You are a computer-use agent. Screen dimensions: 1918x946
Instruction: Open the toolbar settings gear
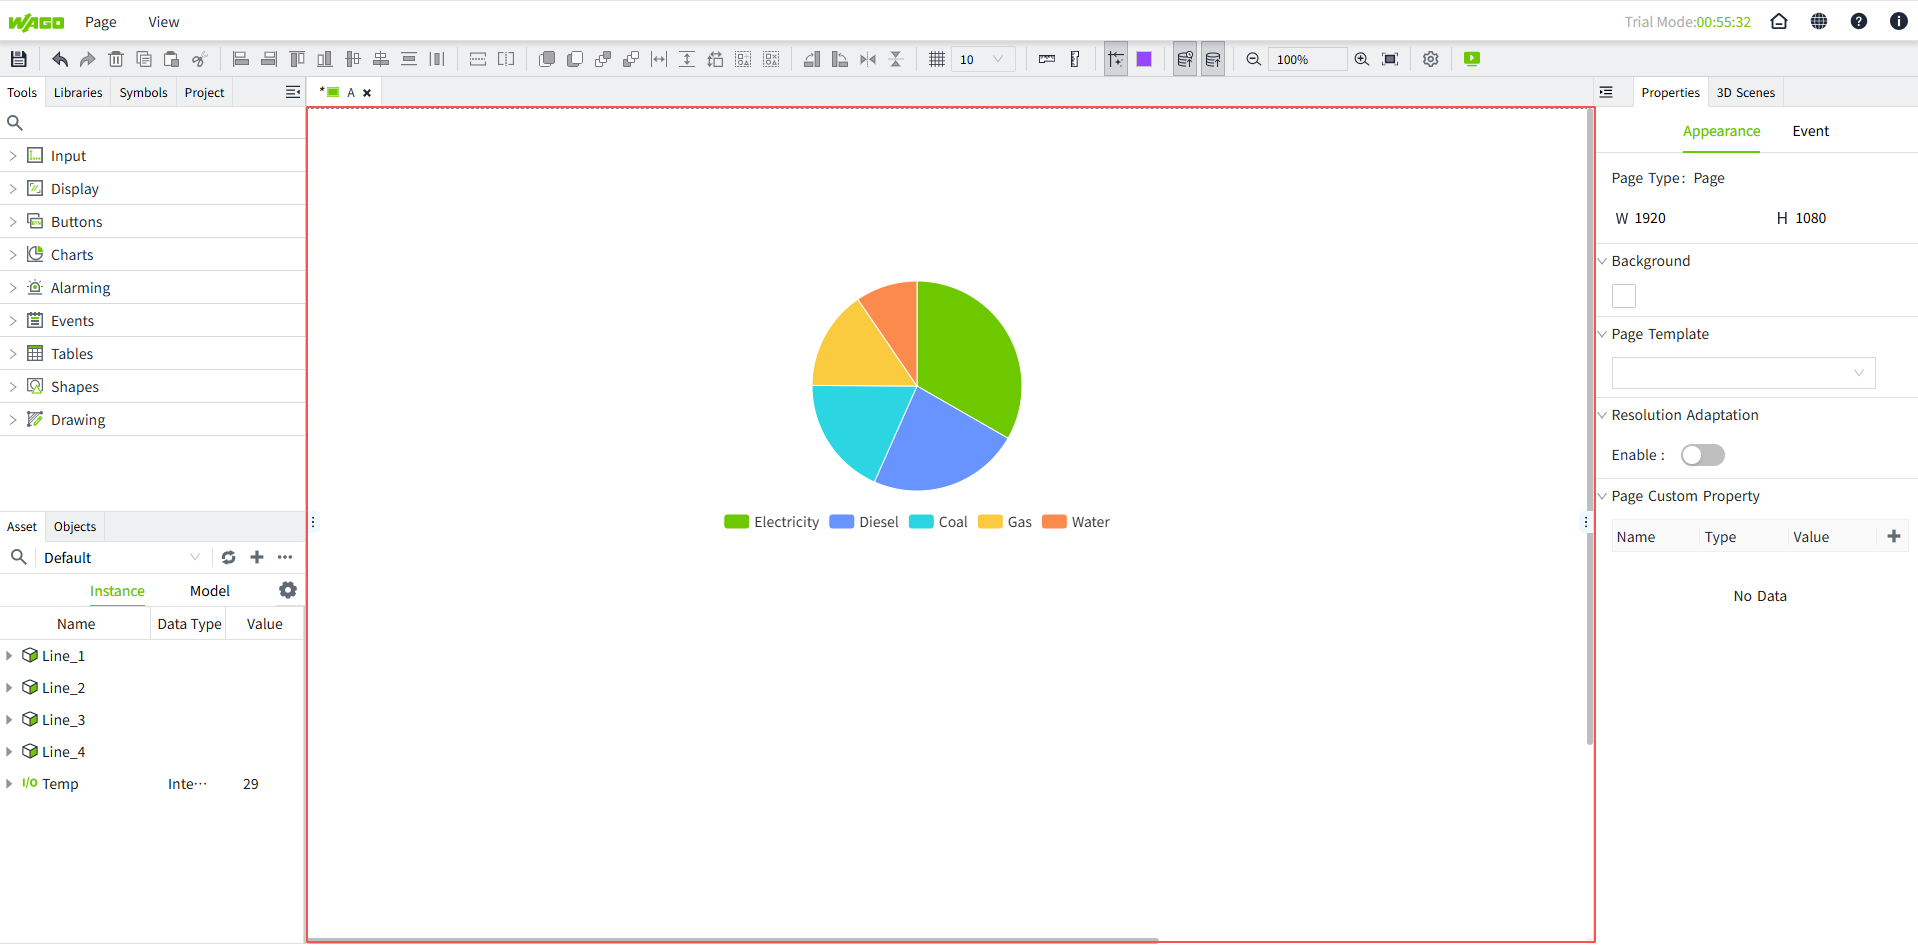1430,59
